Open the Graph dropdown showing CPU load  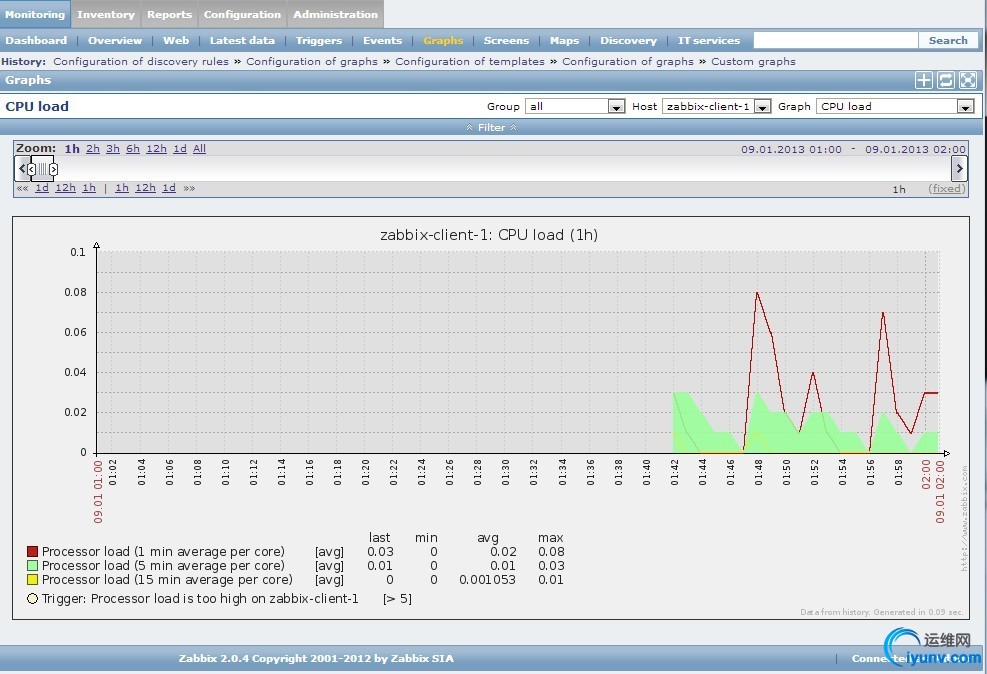(895, 106)
